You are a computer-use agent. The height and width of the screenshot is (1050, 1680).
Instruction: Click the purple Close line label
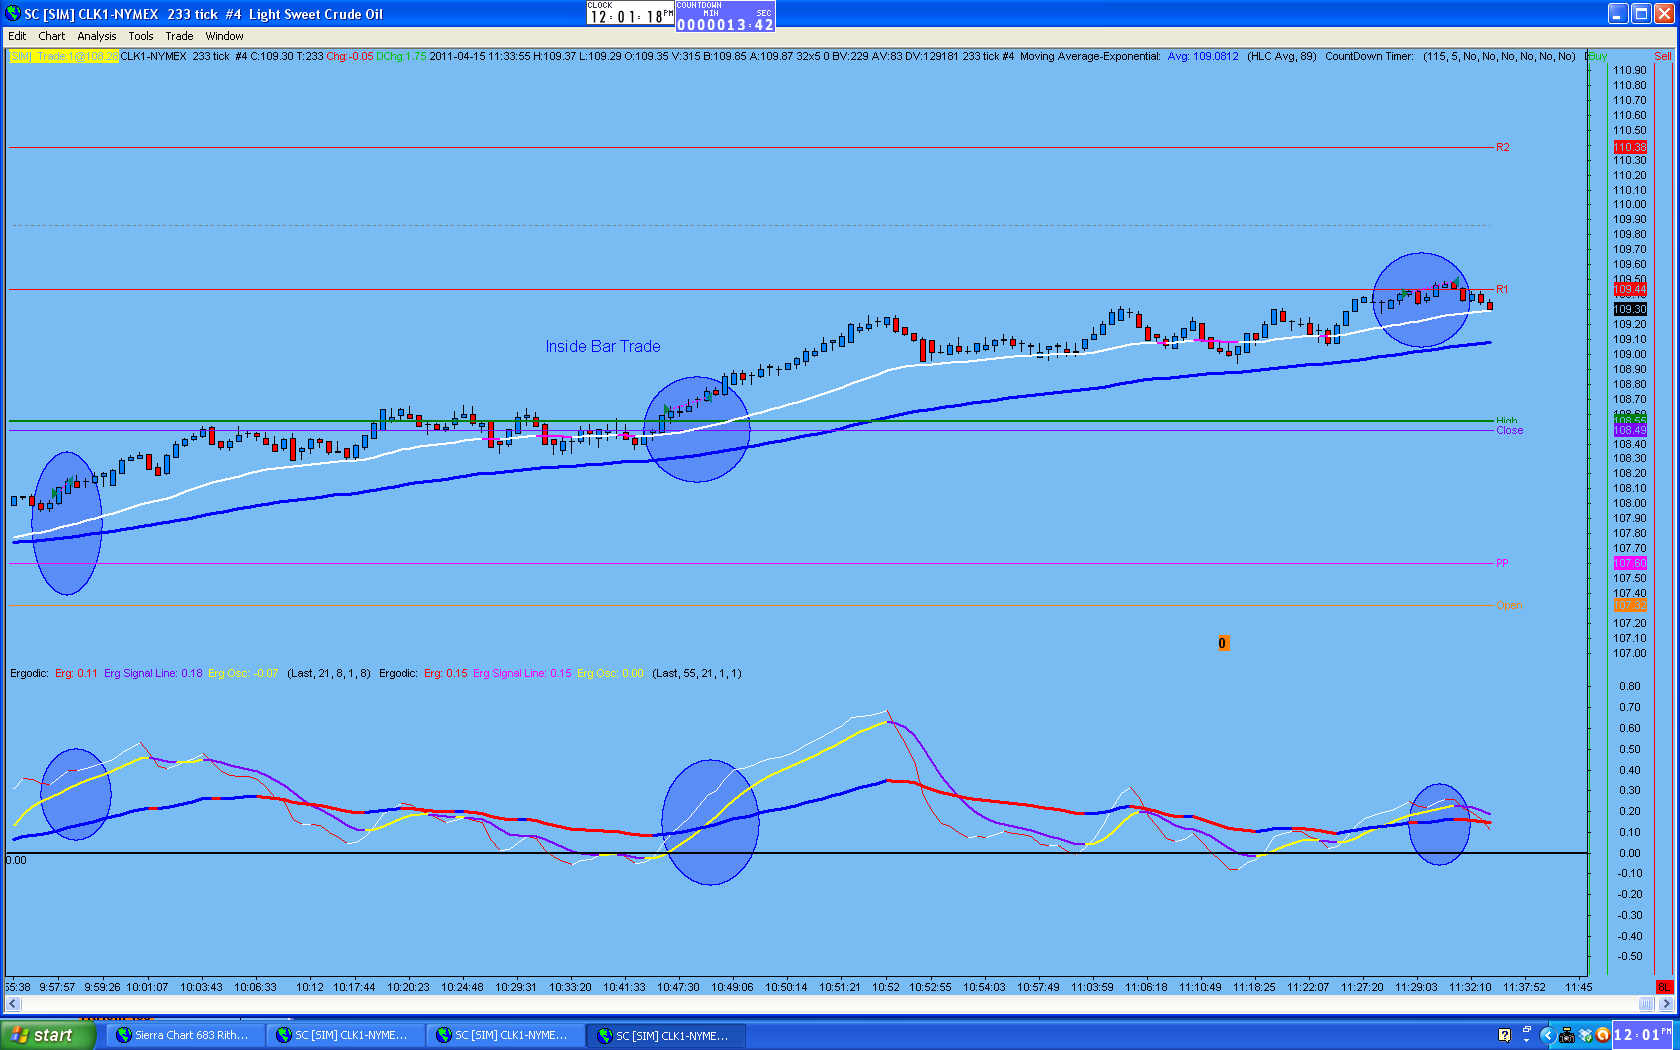[x=1510, y=430]
